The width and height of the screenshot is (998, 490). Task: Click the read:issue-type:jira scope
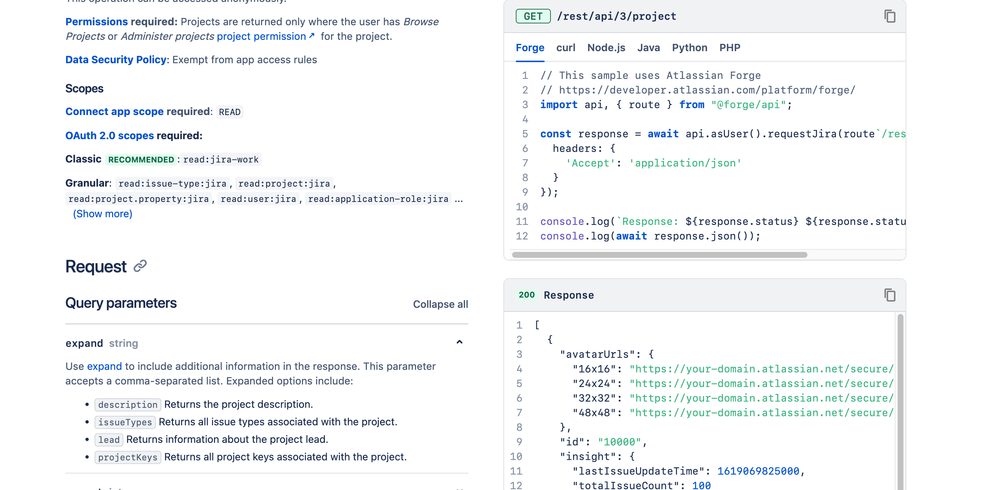[x=172, y=184]
